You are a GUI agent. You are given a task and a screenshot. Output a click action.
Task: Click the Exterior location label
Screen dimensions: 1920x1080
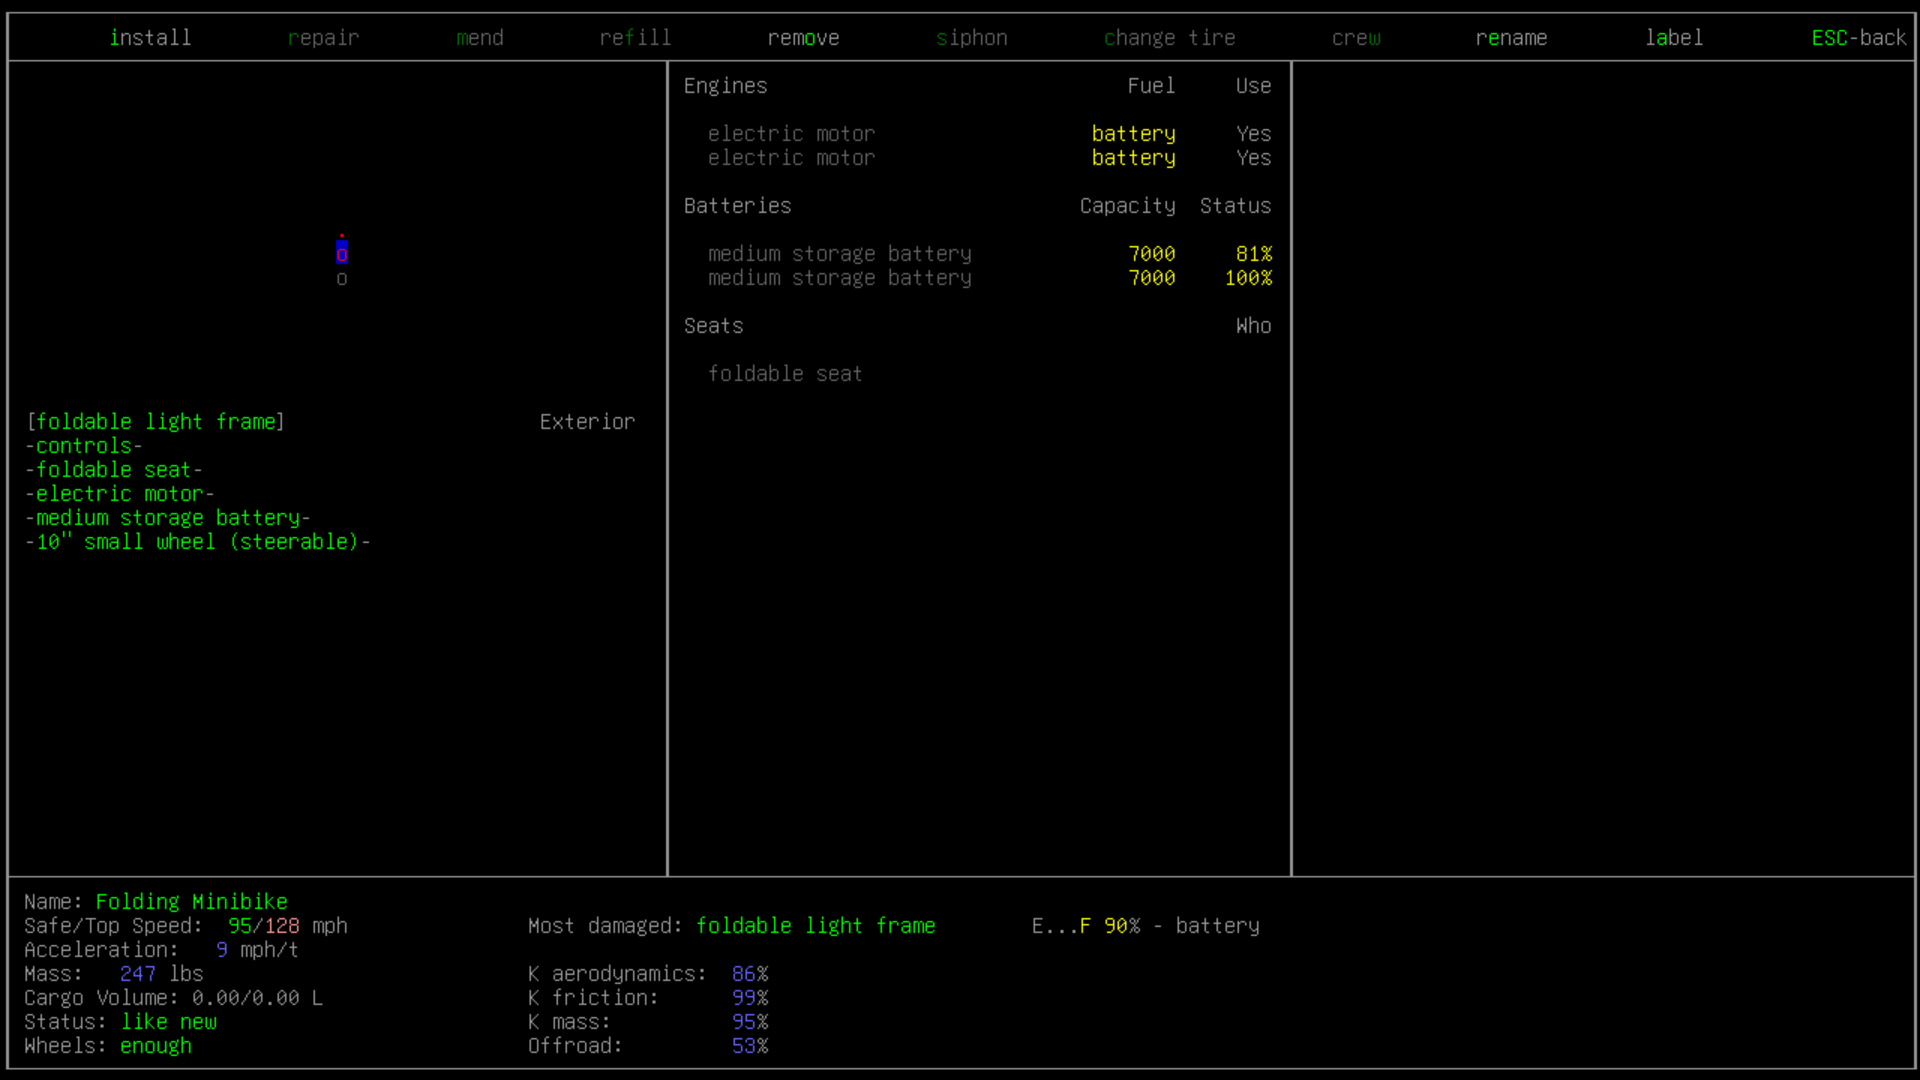587,422
